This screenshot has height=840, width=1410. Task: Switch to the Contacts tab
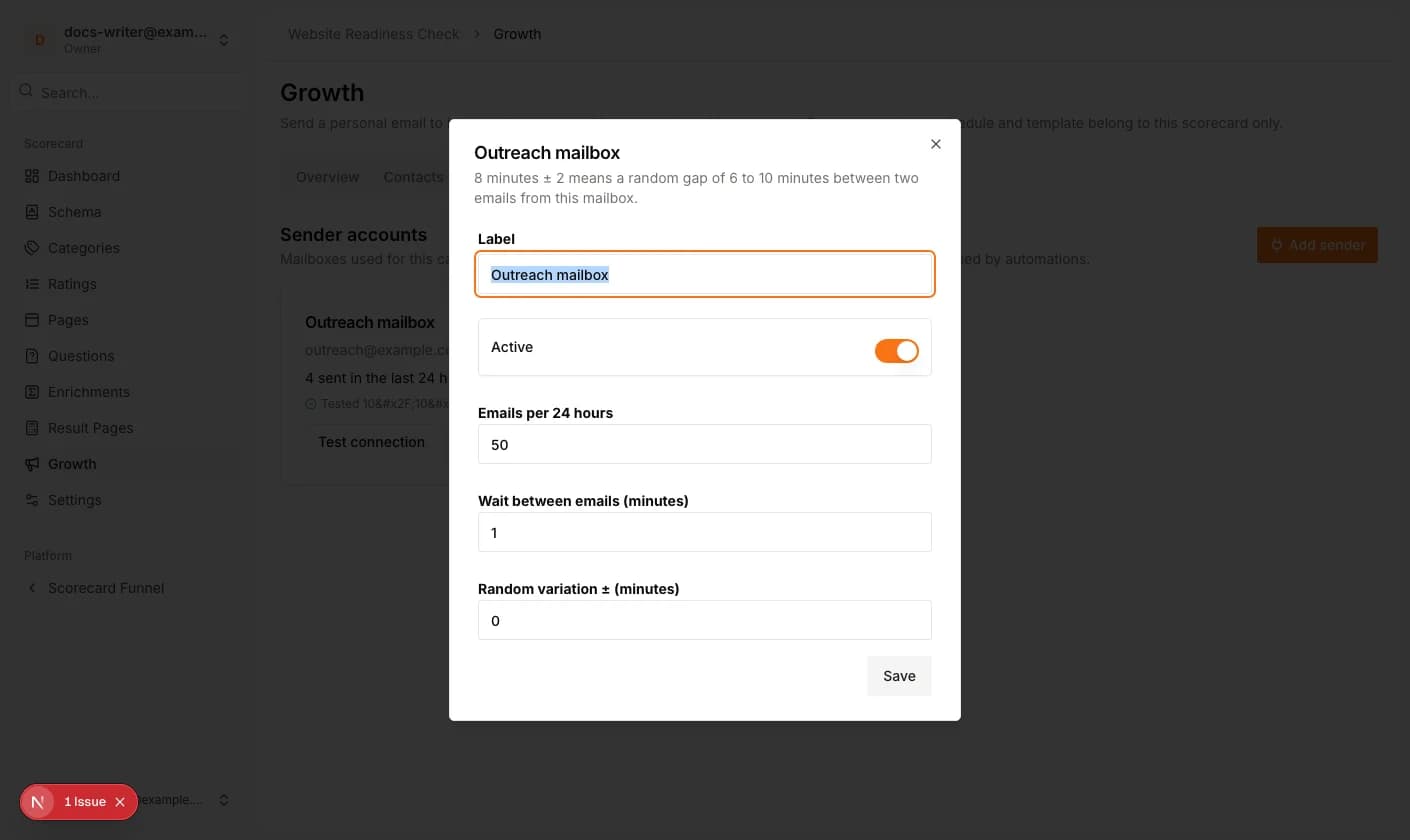click(413, 177)
